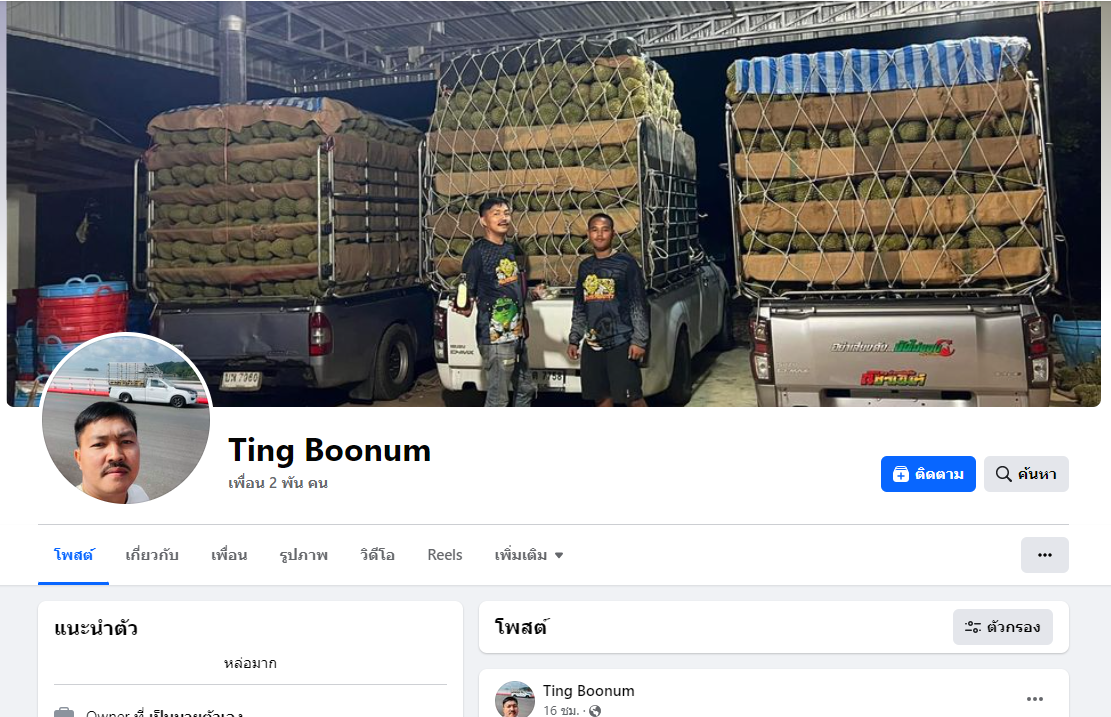
Task: Click the globe privacy icon on post
Action: (x=595, y=711)
